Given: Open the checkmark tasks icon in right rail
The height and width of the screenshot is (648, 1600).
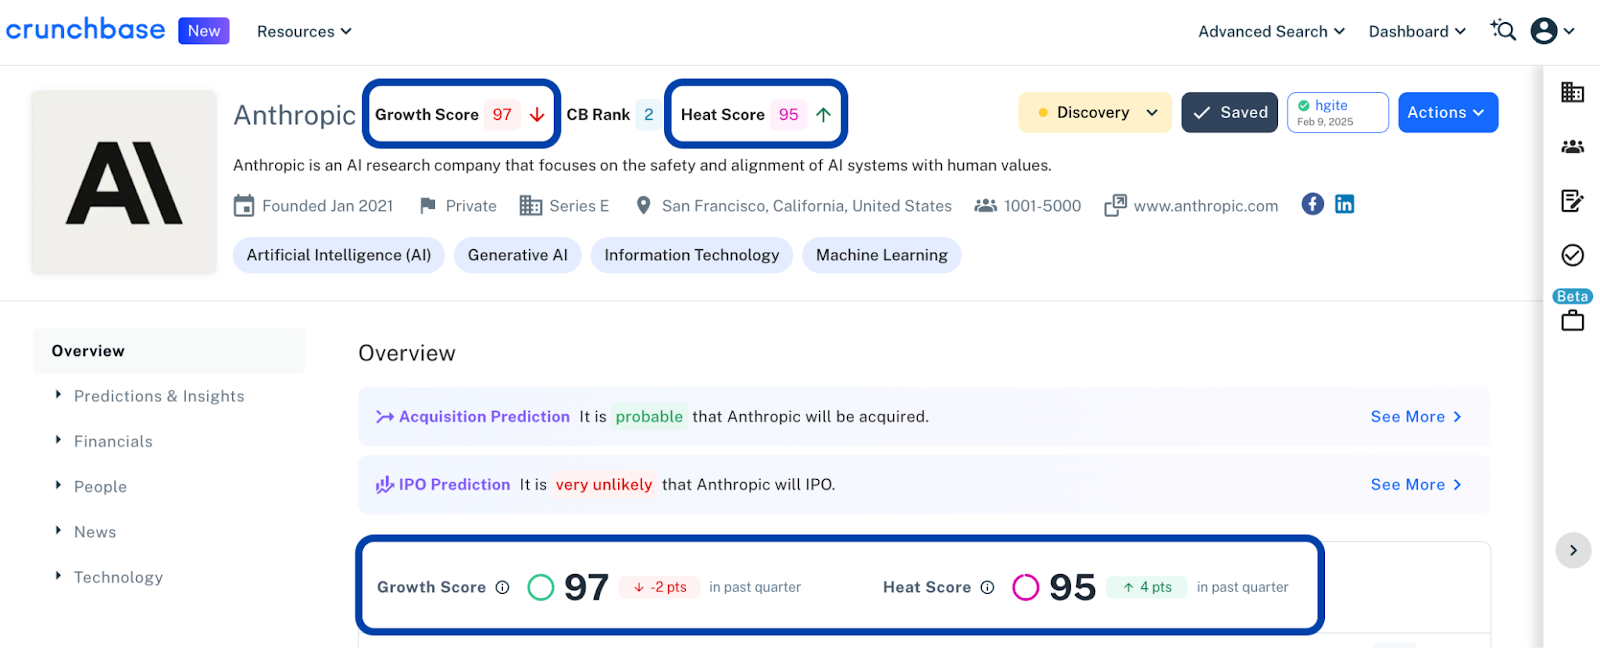Looking at the screenshot, I should (x=1572, y=255).
